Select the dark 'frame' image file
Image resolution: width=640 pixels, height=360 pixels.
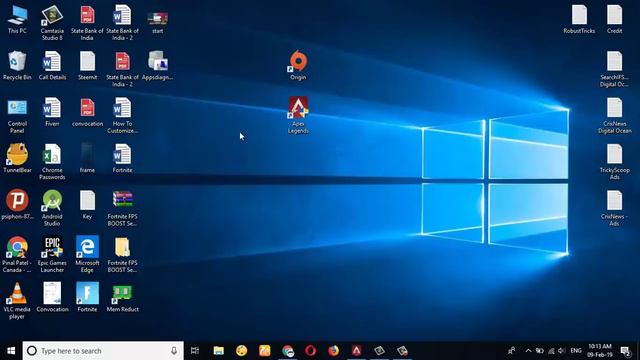(87, 158)
